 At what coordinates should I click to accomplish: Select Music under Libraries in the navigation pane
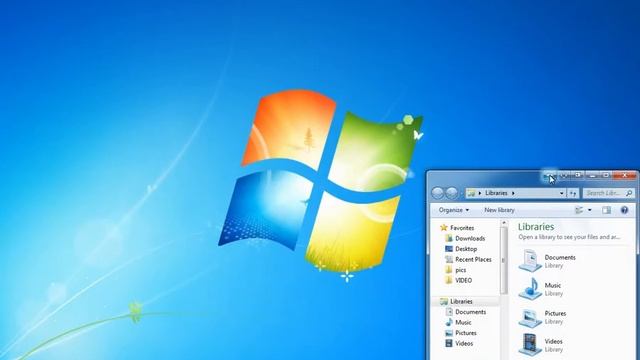(x=458, y=322)
